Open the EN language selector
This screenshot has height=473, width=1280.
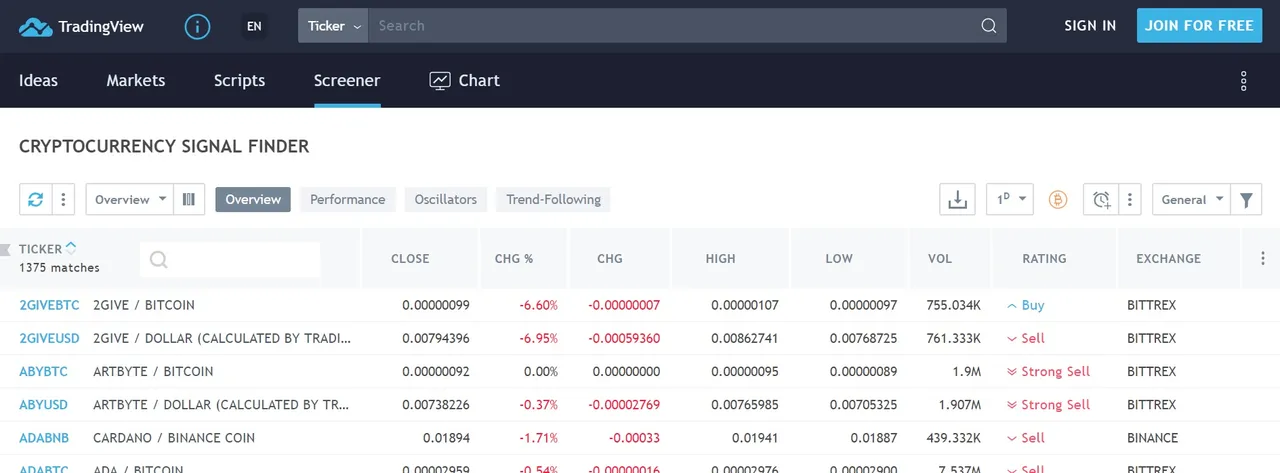254,27
